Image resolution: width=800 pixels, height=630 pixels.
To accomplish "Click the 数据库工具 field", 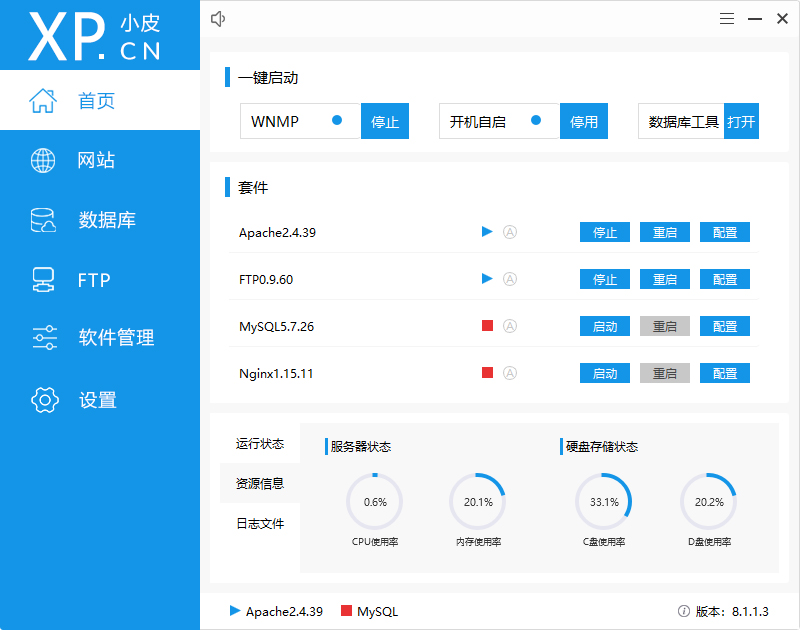I will coord(681,121).
